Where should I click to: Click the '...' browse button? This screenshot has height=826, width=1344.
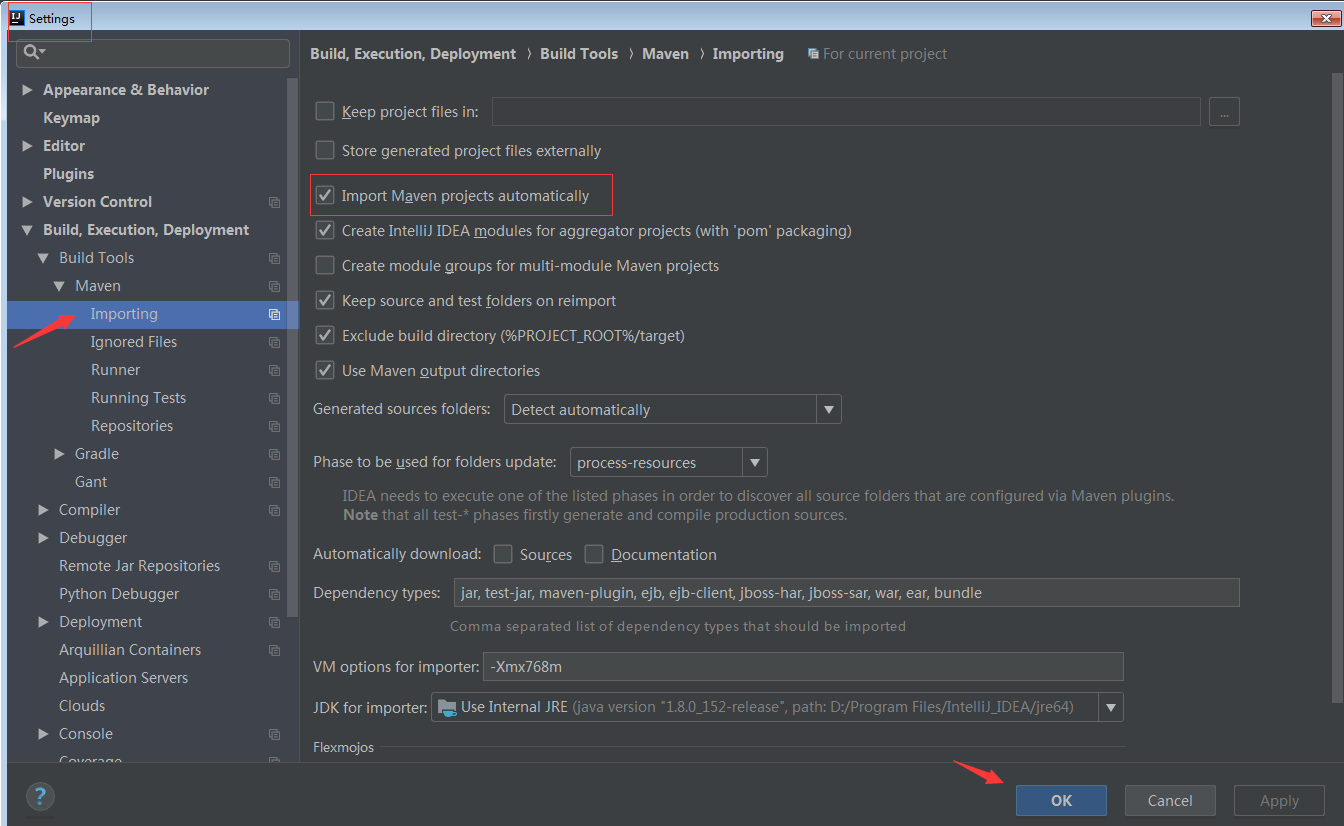[1224, 111]
